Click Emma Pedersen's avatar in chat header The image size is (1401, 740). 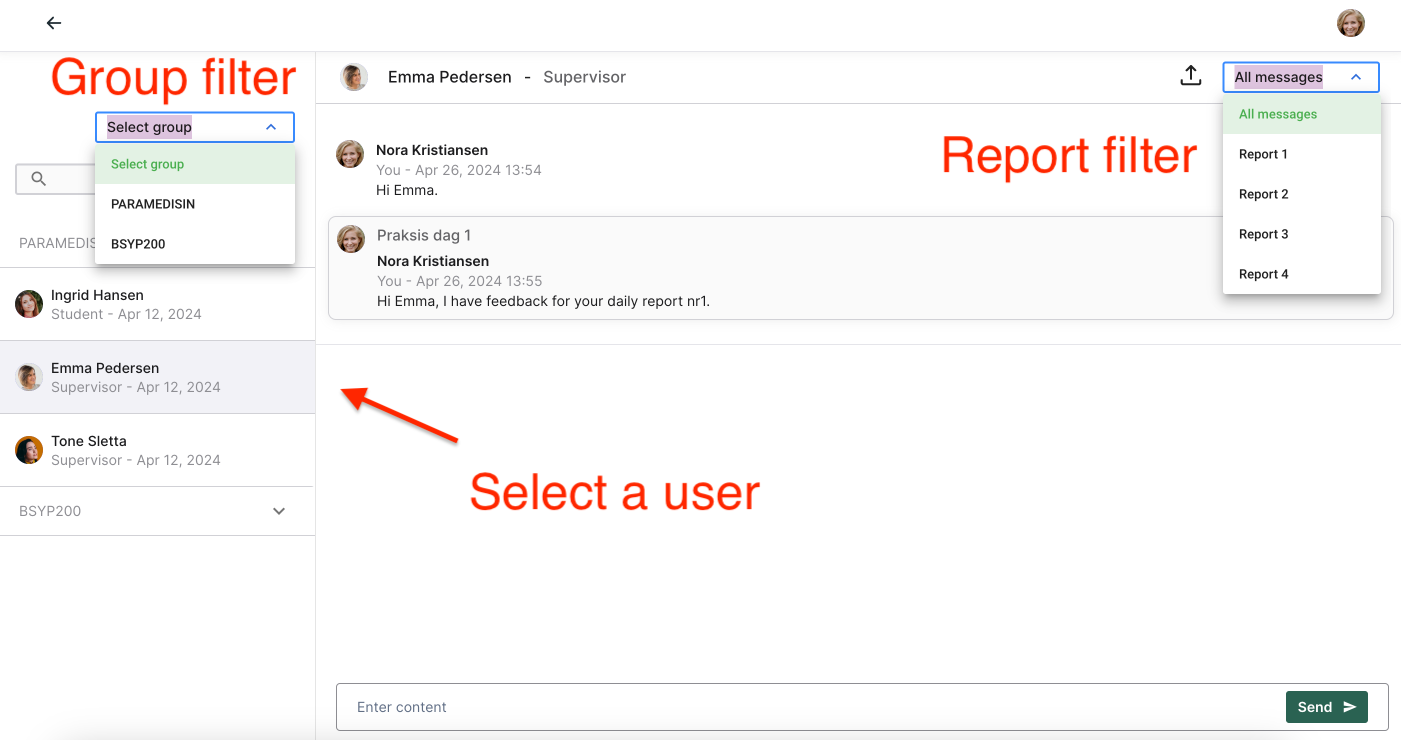click(354, 77)
